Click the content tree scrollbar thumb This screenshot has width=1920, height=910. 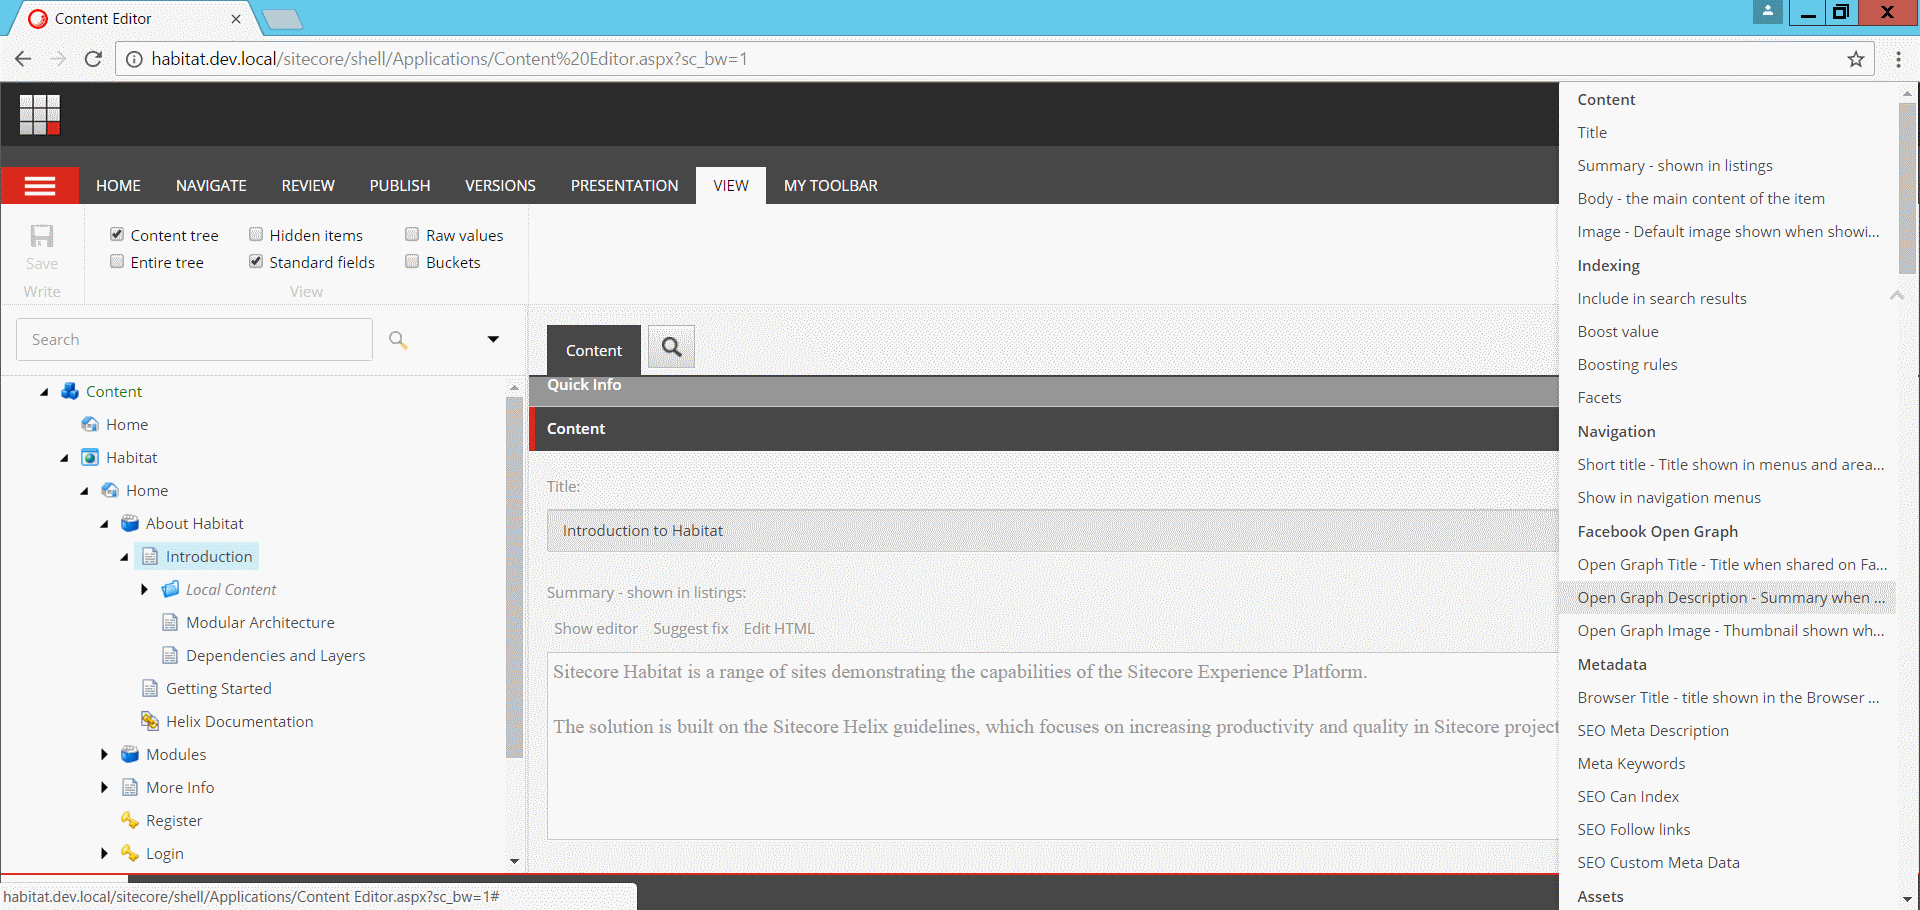click(x=514, y=577)
